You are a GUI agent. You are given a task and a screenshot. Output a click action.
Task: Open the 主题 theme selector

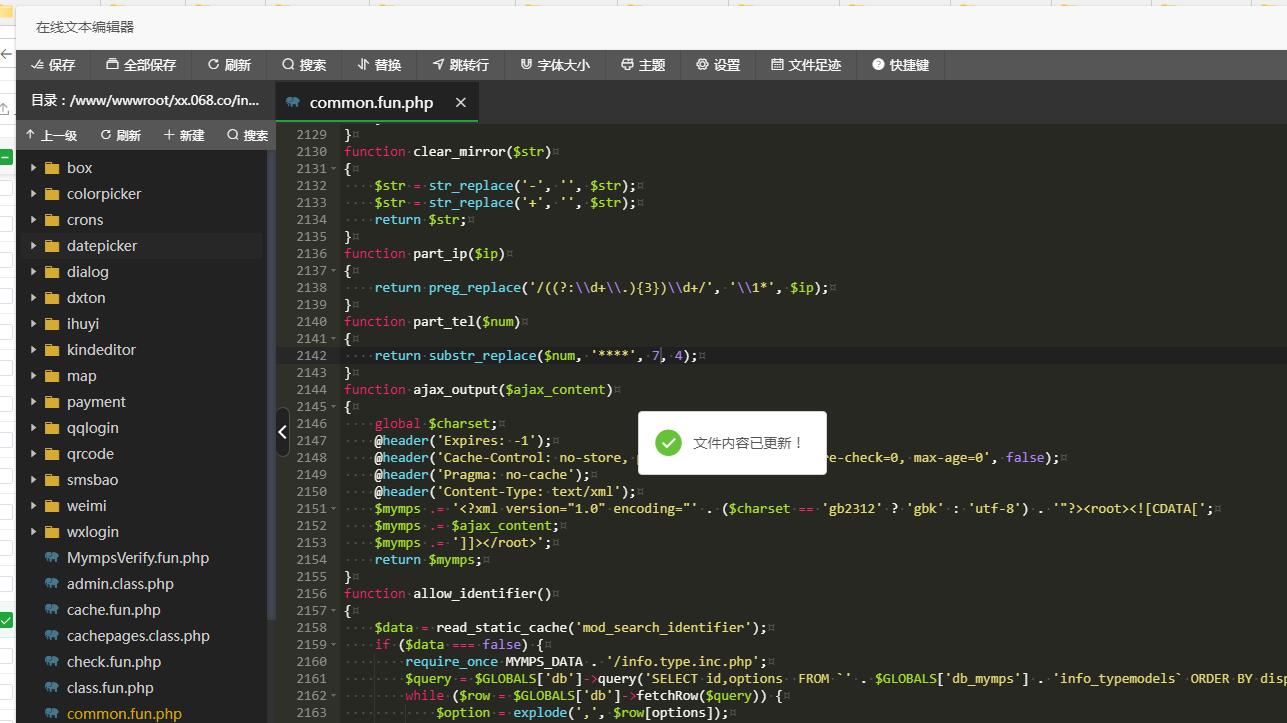tap(643, 65)
